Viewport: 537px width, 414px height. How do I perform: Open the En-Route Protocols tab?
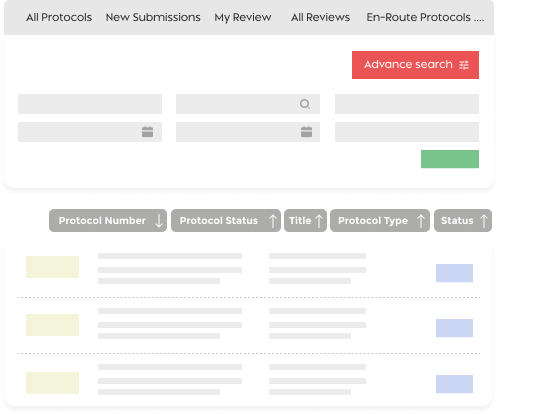pyautogui.click(x=425, y=17)
